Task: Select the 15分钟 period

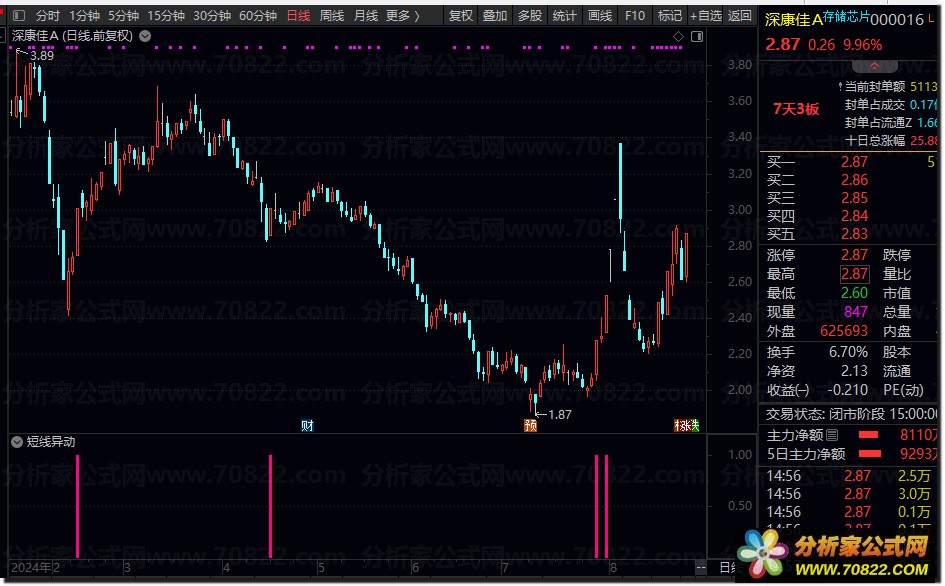Action: [166, 16]
